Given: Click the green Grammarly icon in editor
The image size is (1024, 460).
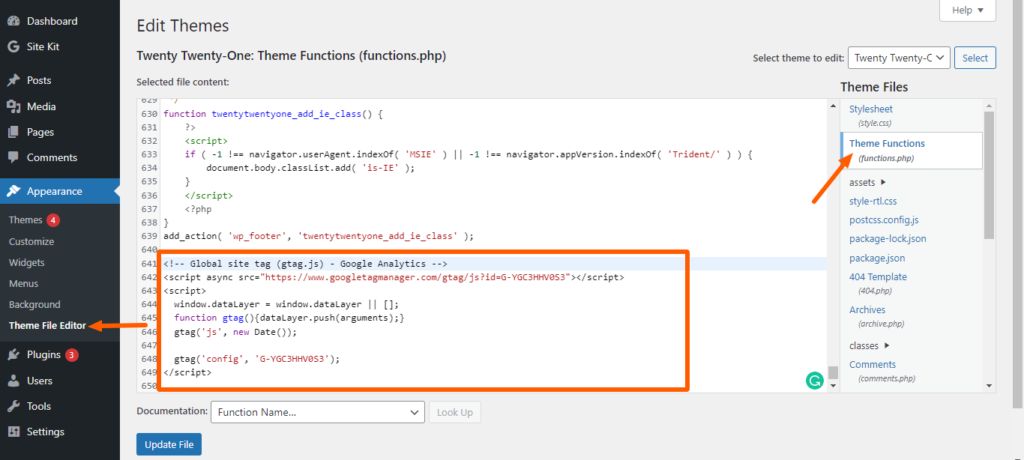Looking at the screenshot, I should (814, 380).
